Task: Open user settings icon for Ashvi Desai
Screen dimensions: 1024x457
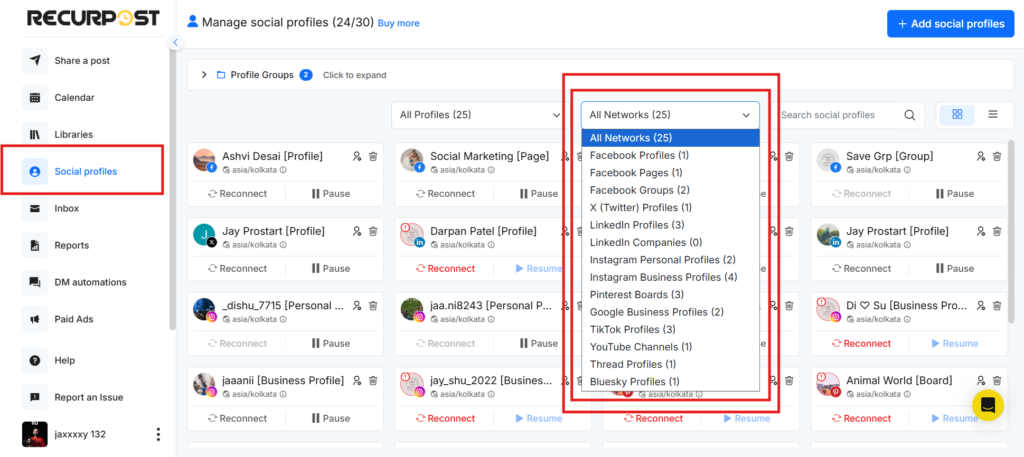Action: coord(357,156)
